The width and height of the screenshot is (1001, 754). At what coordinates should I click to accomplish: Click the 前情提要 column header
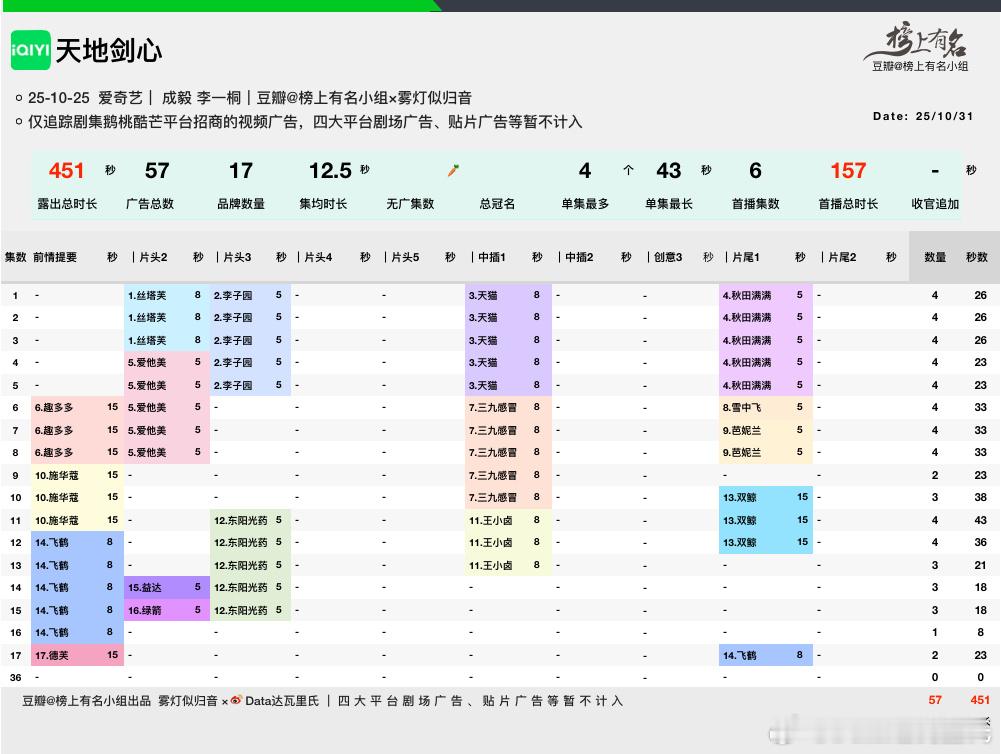tap(55, 257)
